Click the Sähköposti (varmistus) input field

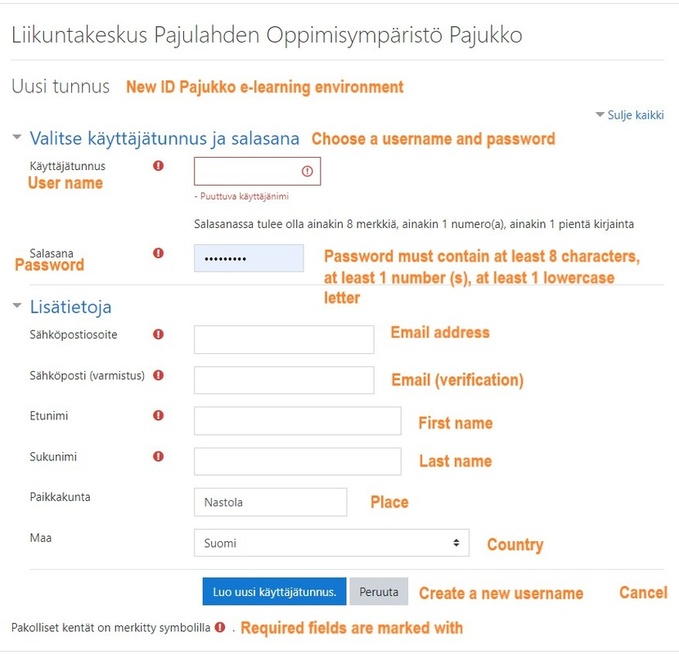click(284, 380)
